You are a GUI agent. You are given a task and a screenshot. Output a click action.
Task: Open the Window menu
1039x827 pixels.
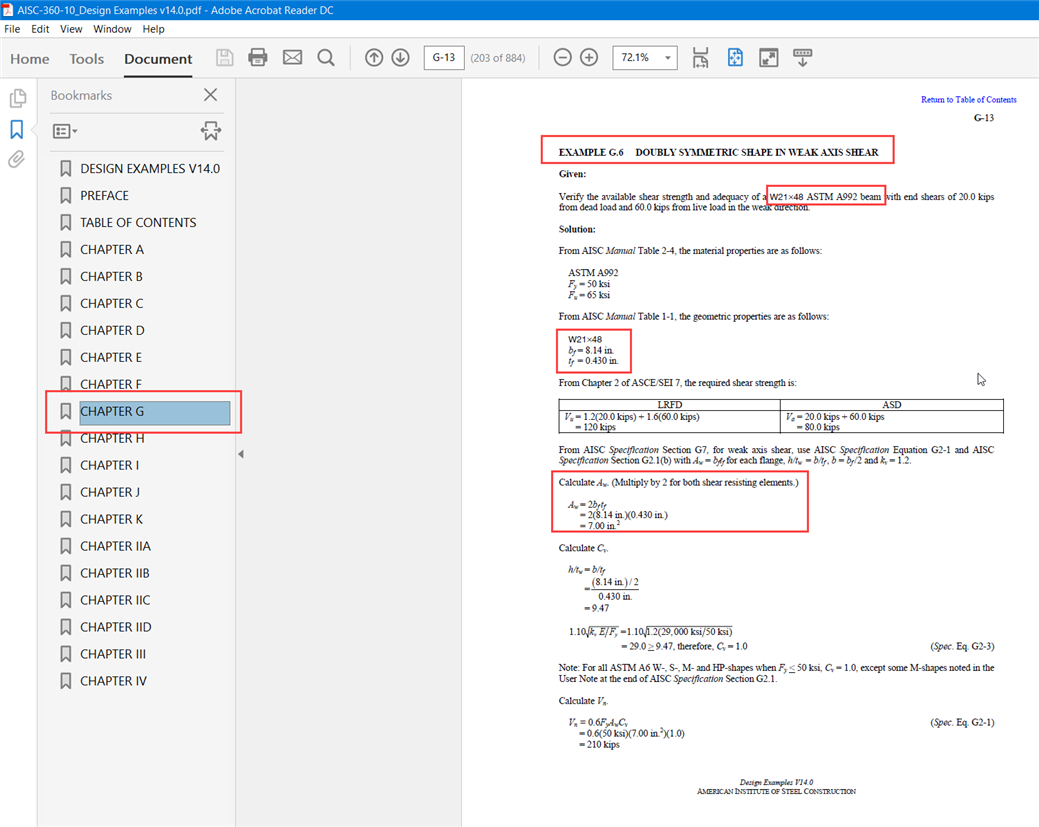[112, 29]
